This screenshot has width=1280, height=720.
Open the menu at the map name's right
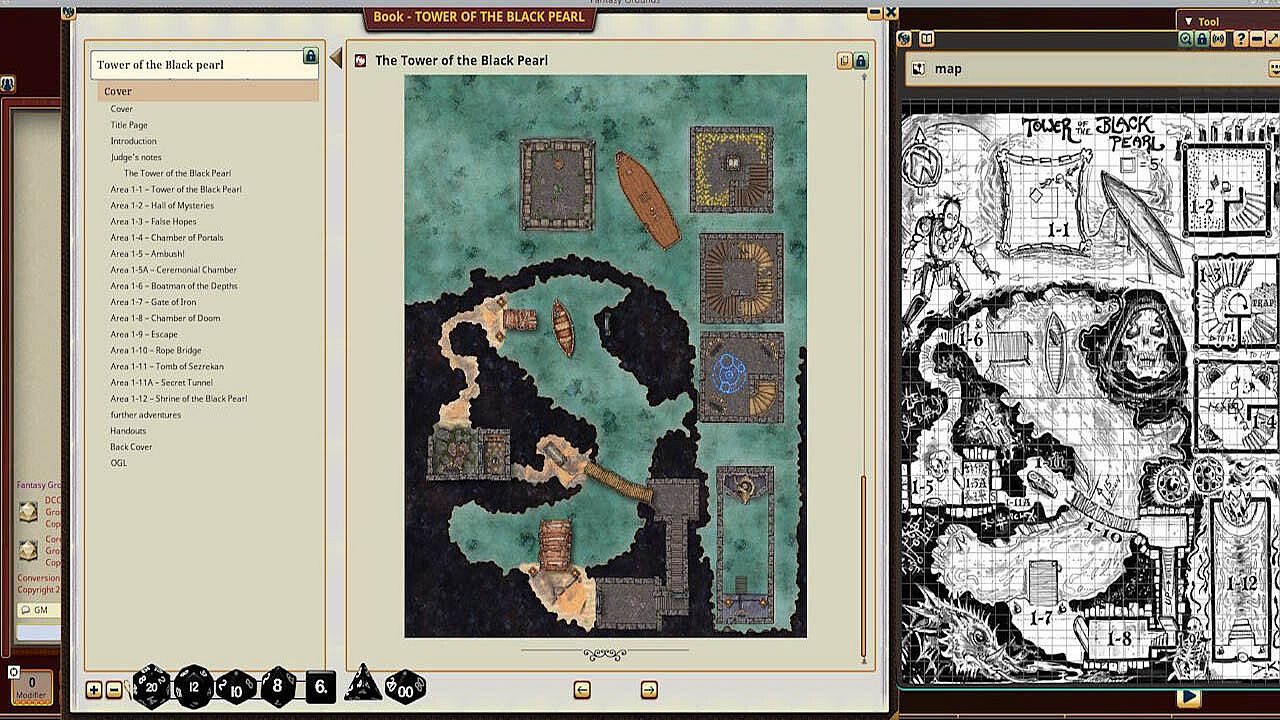(1275, 68)
